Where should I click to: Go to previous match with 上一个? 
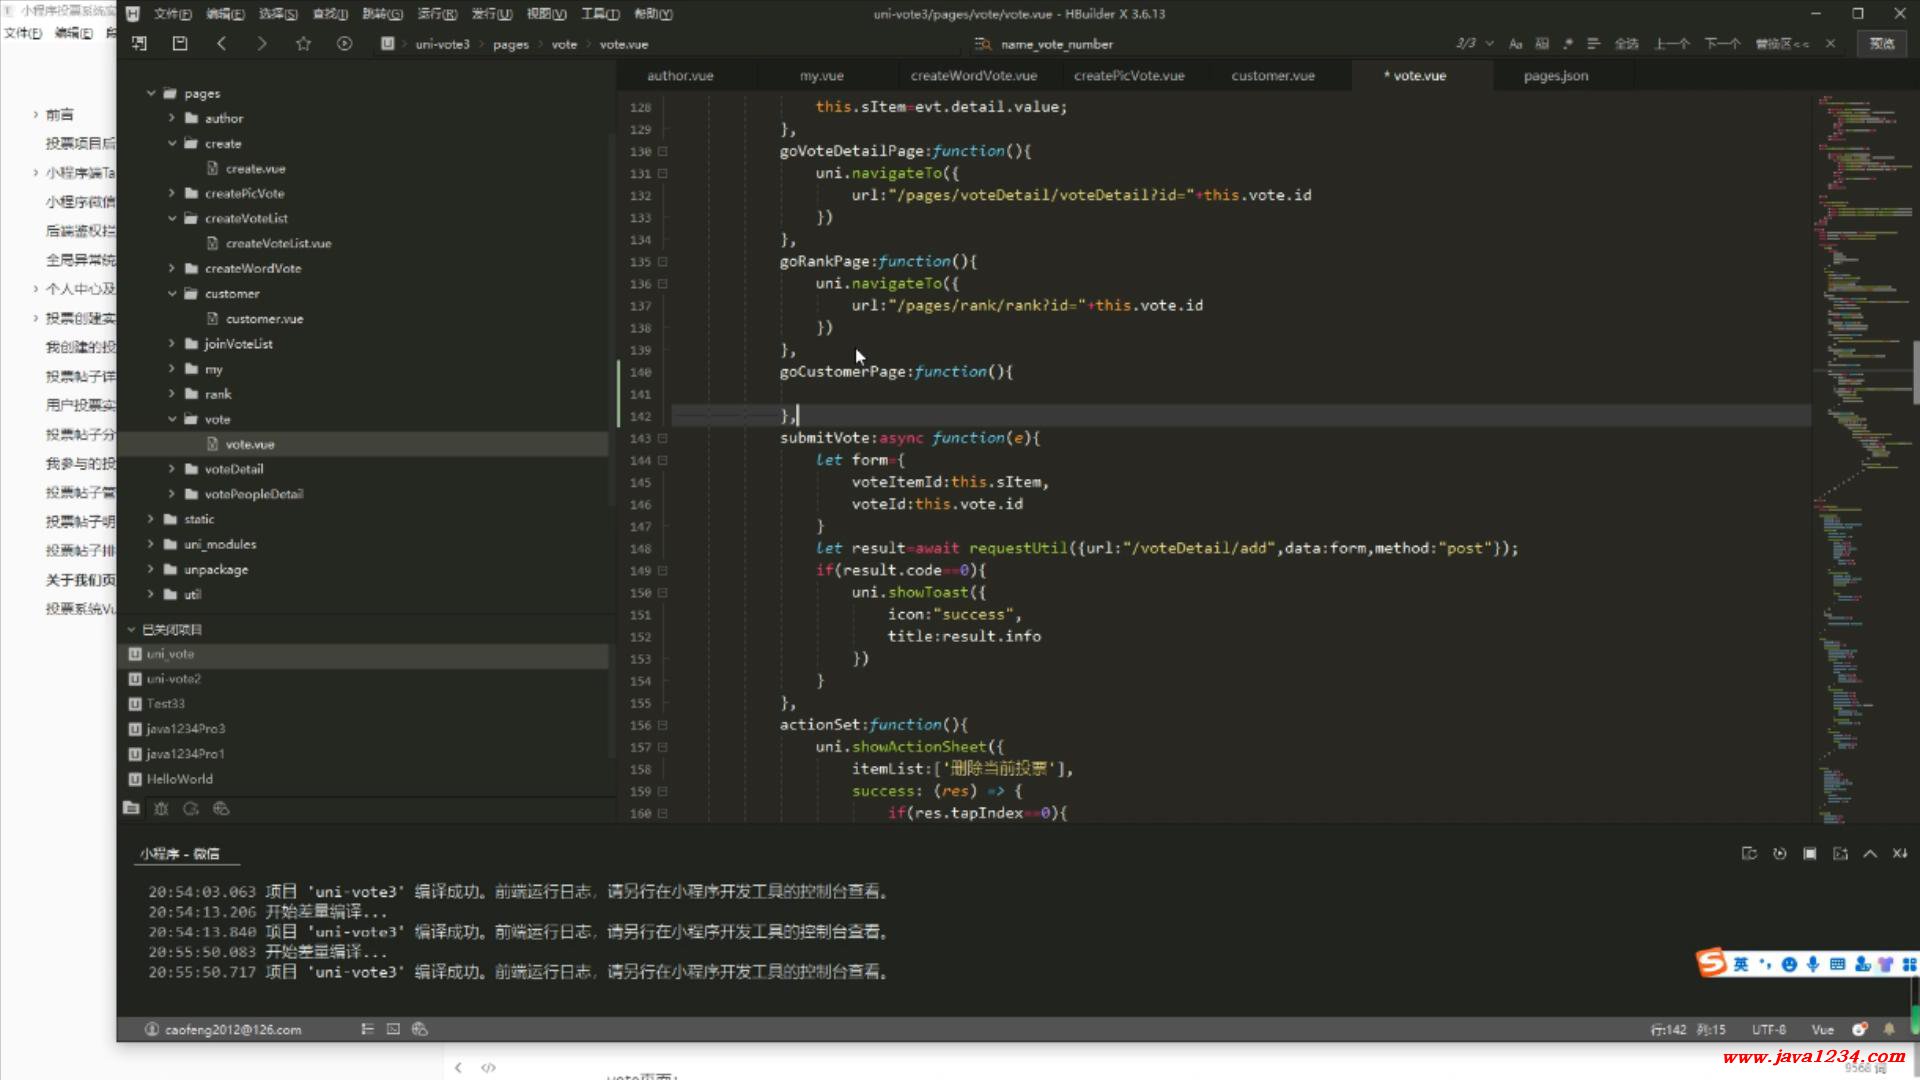(x=1672, y=44)
